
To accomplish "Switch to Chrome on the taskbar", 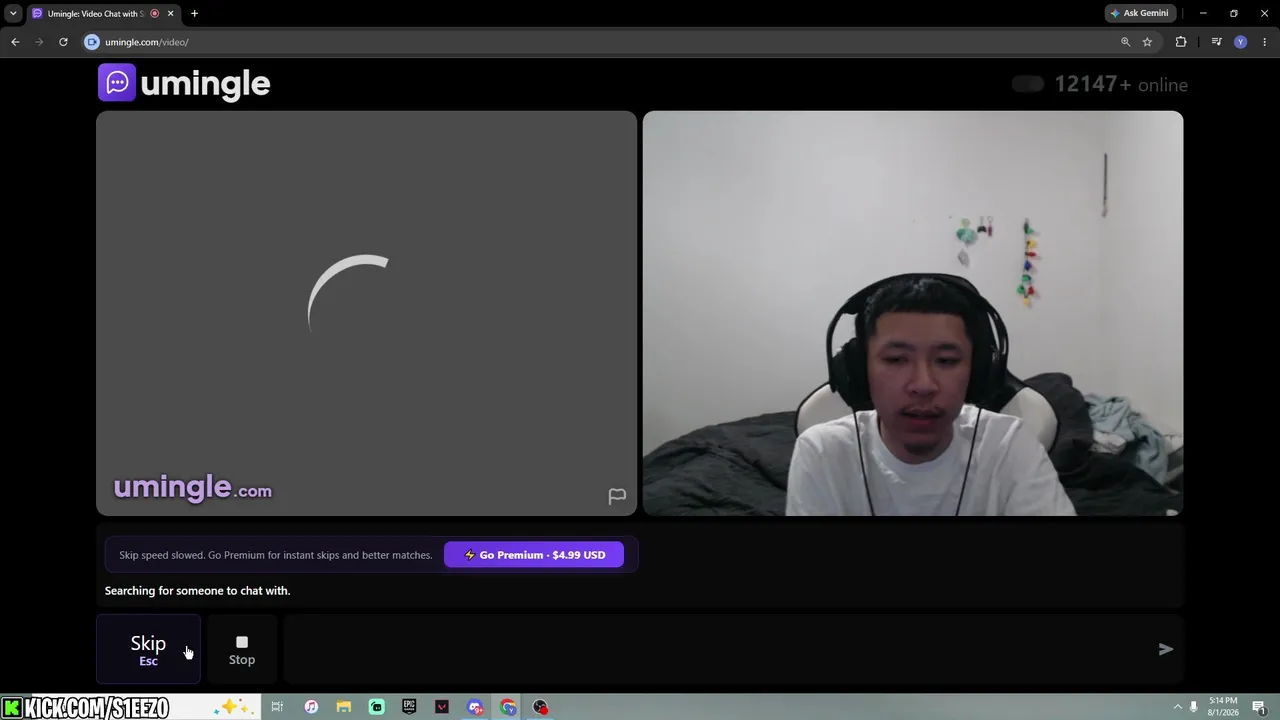I will [508, 707].
